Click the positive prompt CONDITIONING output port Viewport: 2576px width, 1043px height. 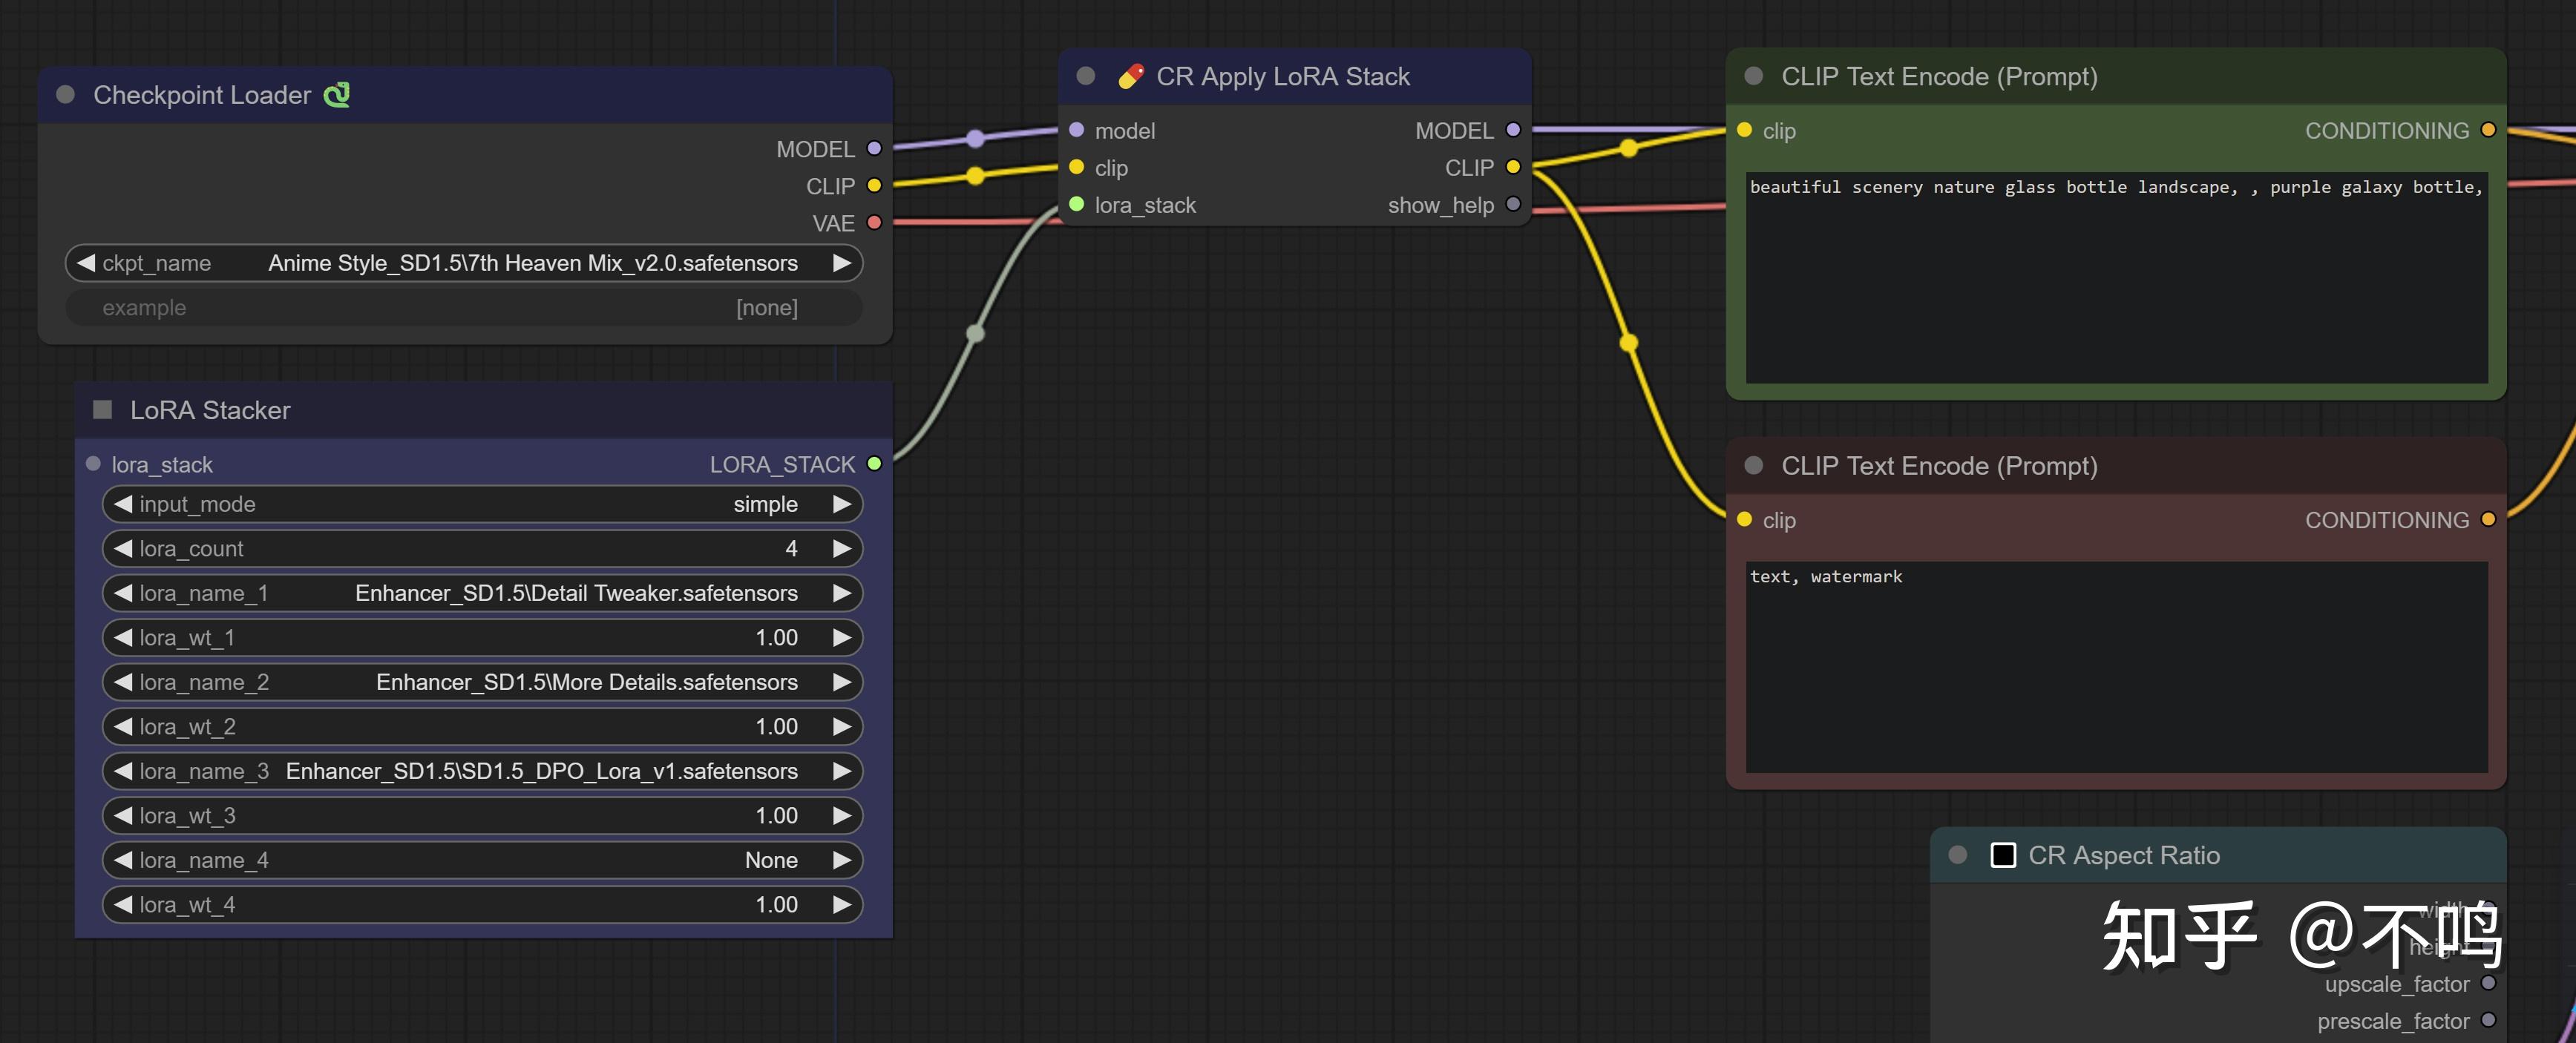(2488, 131)
